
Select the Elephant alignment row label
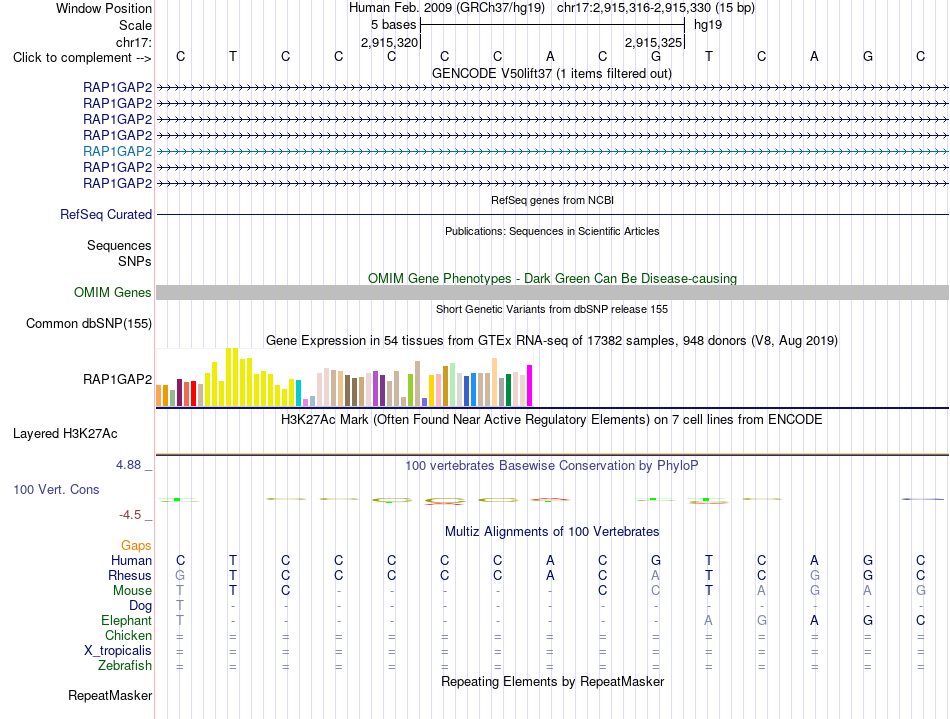point(127,621)
